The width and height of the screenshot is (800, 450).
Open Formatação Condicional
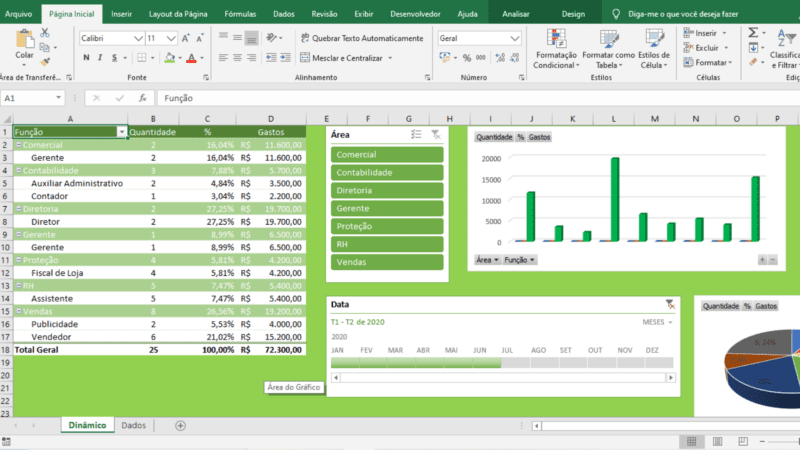coord(555,48)
